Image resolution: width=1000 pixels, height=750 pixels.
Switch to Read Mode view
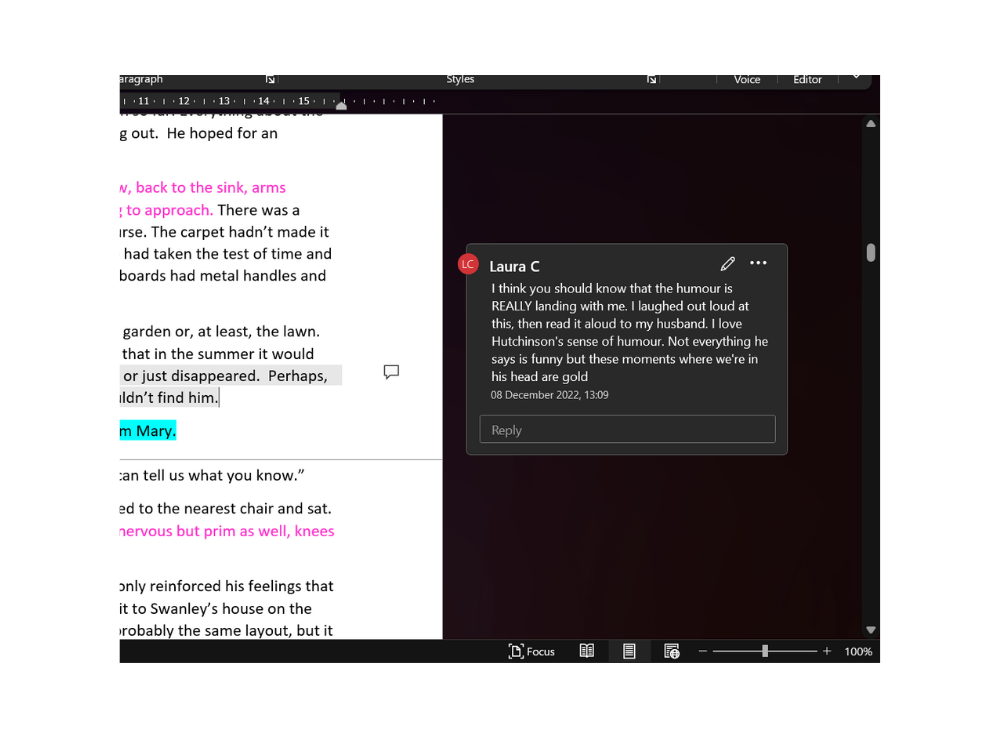(x=587, y=651)
